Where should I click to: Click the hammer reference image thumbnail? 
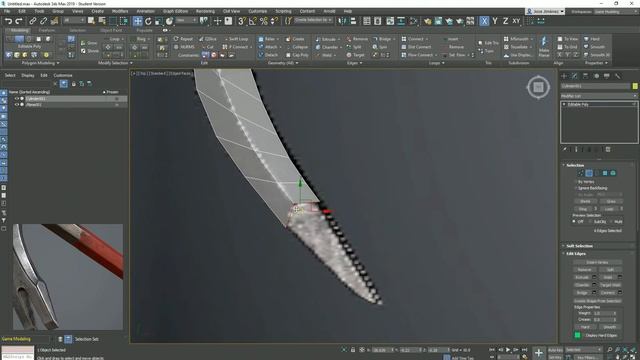(68, 277)
